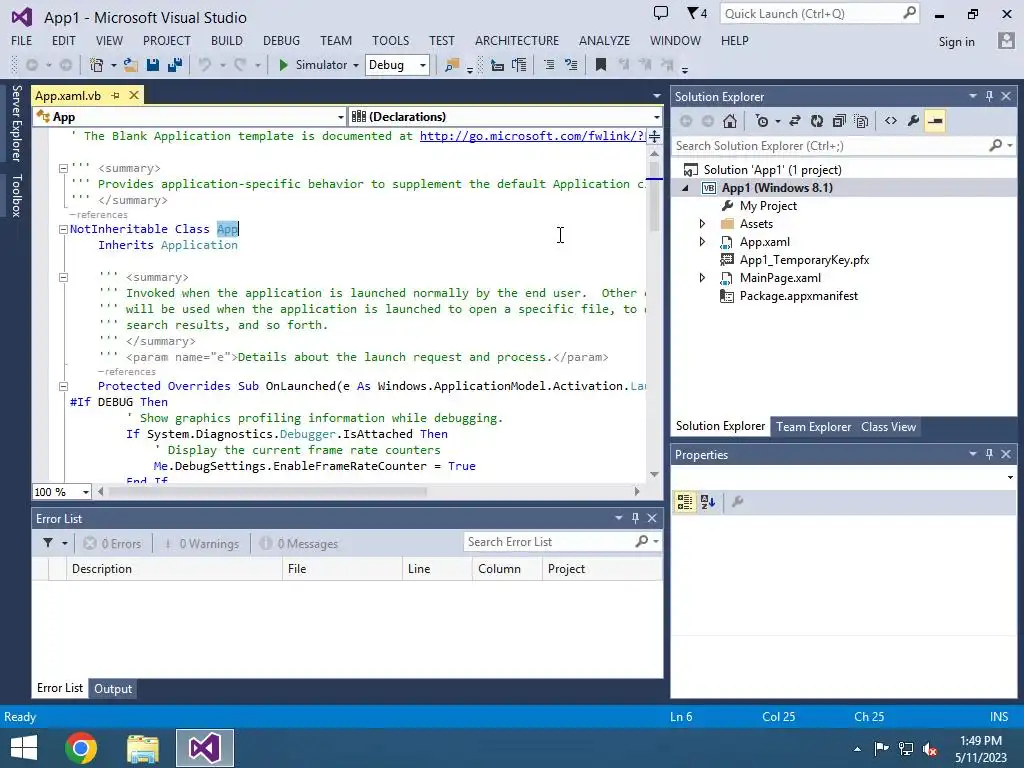Pin the App.xaml.vb tab

tap(116, 95)
